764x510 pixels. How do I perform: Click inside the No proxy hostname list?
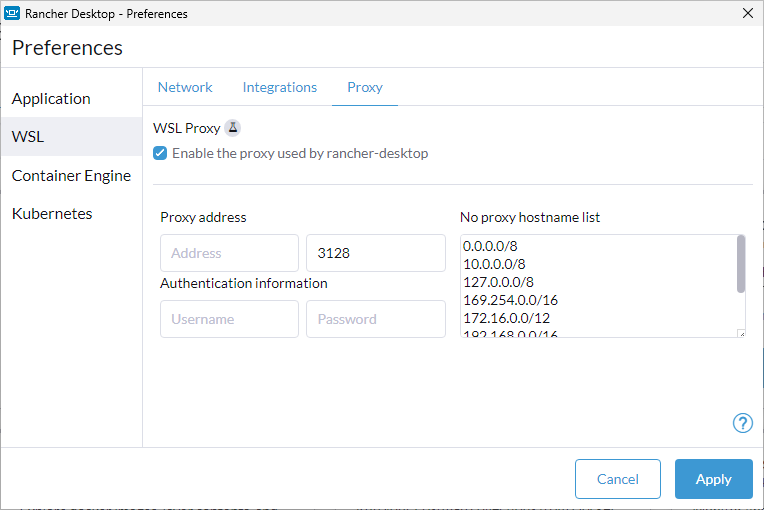(595, 286)
